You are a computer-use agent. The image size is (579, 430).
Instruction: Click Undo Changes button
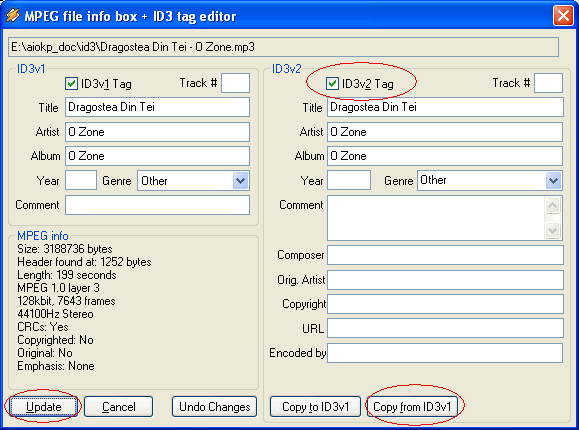coord(215,407)
